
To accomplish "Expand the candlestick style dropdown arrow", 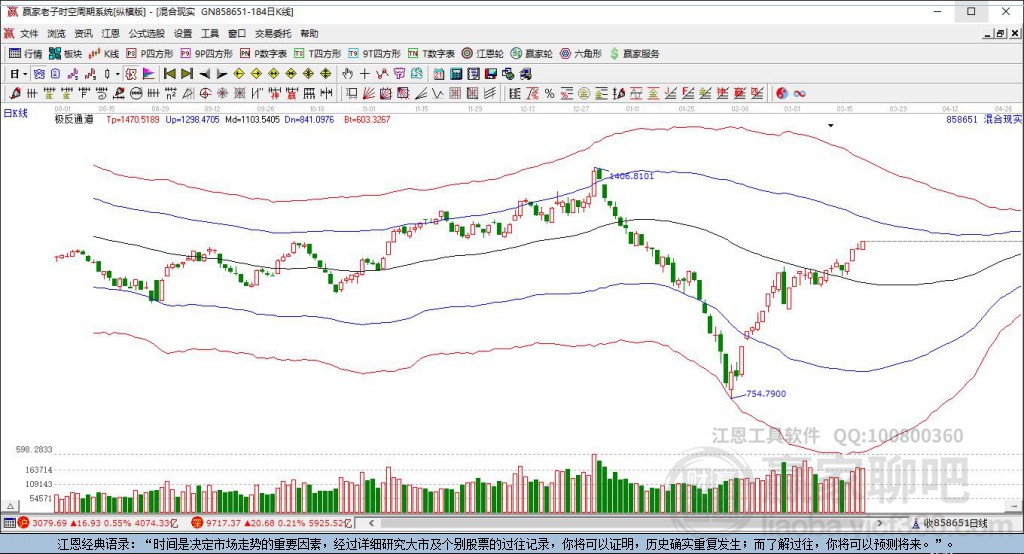I will [x=117, y=74].
